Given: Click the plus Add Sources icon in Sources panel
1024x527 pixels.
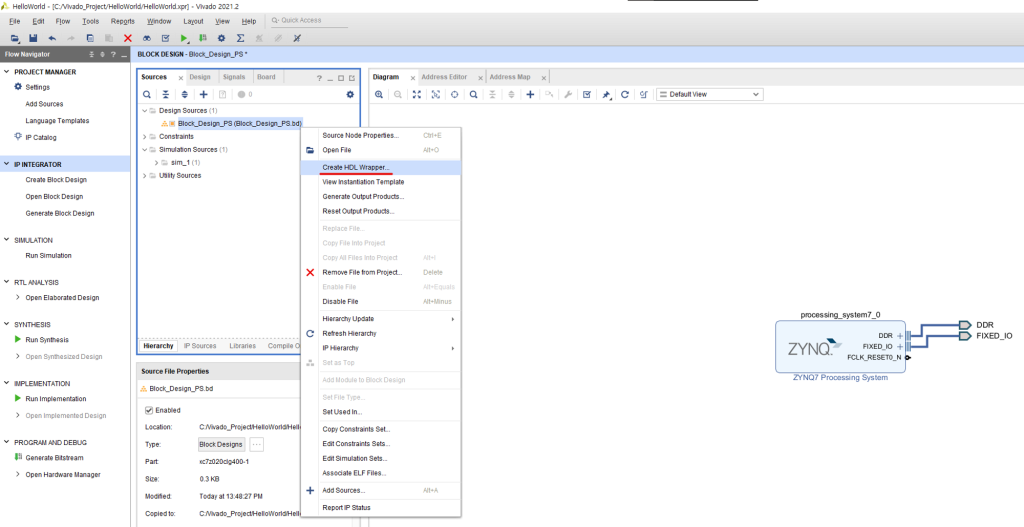Looking at the screenshot, I should tap(204, 95).
